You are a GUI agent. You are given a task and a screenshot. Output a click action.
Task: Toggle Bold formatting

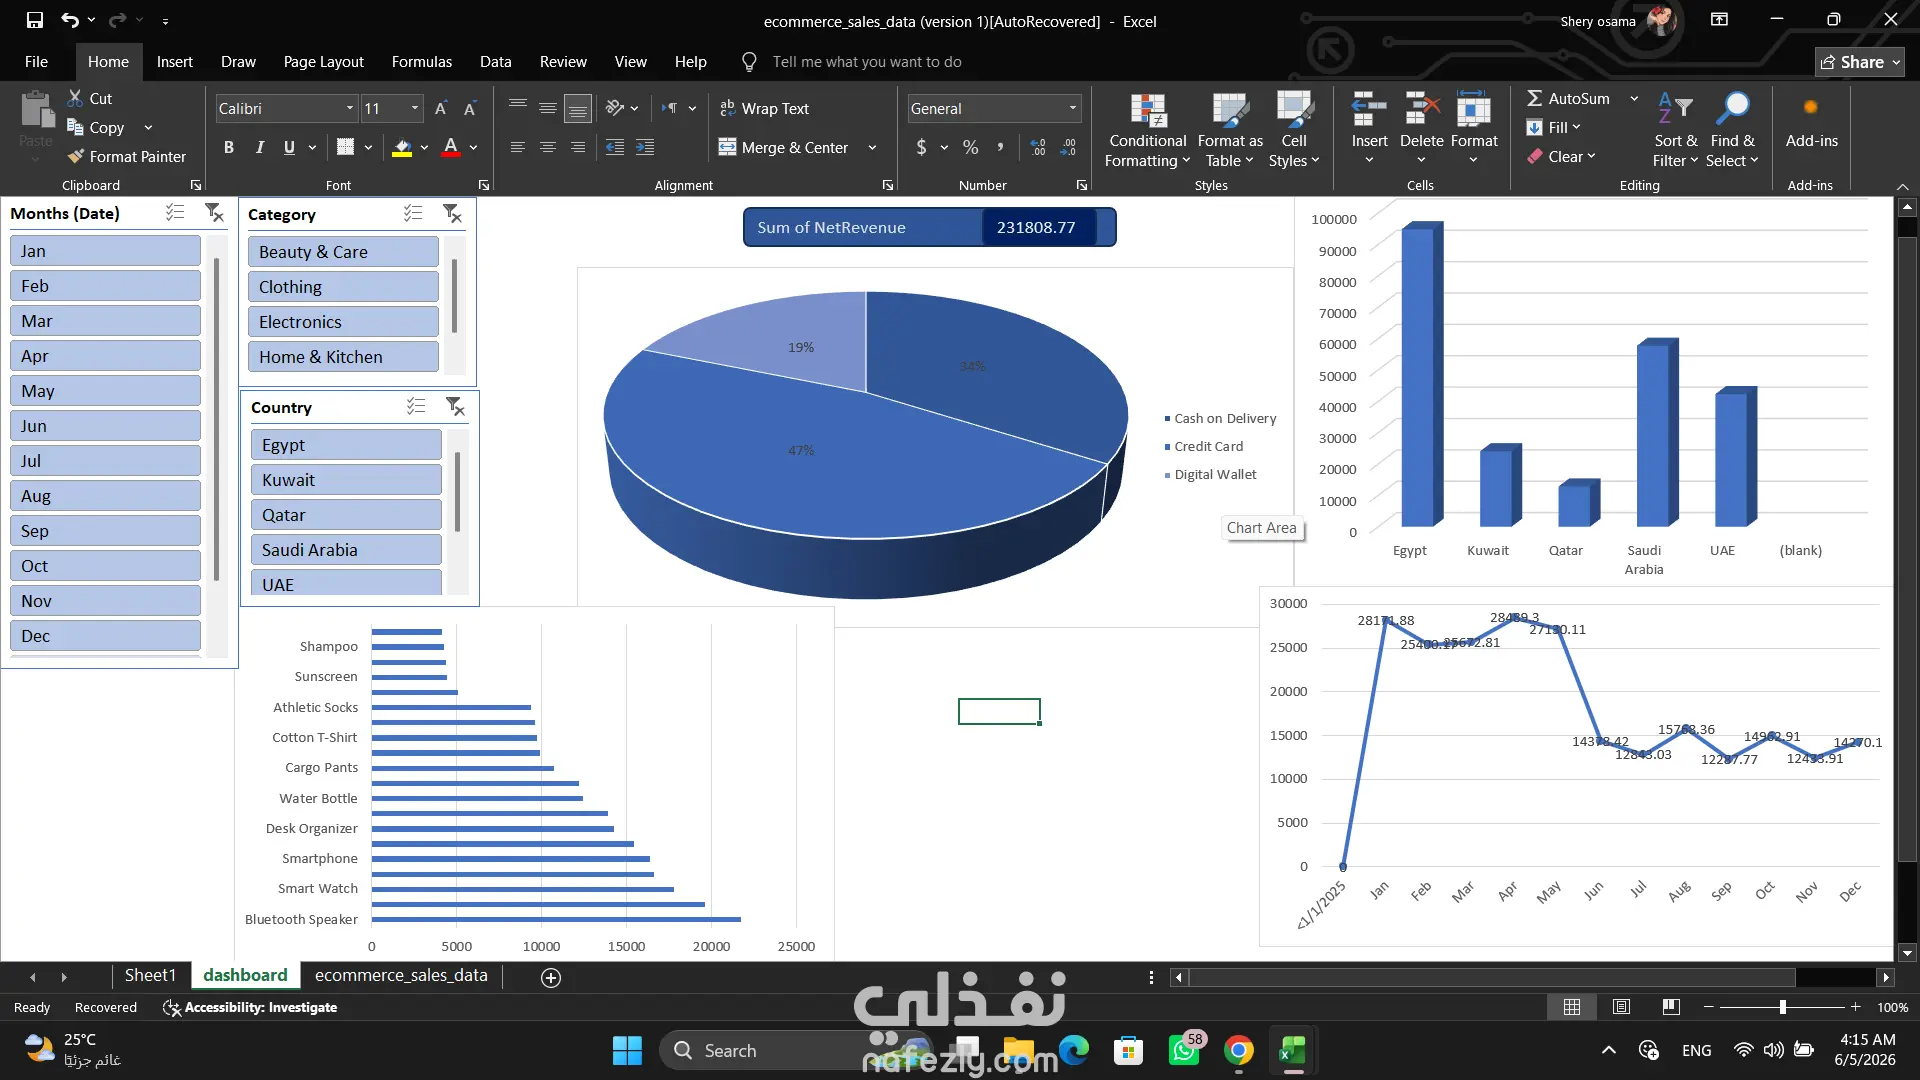pos(229,147)
